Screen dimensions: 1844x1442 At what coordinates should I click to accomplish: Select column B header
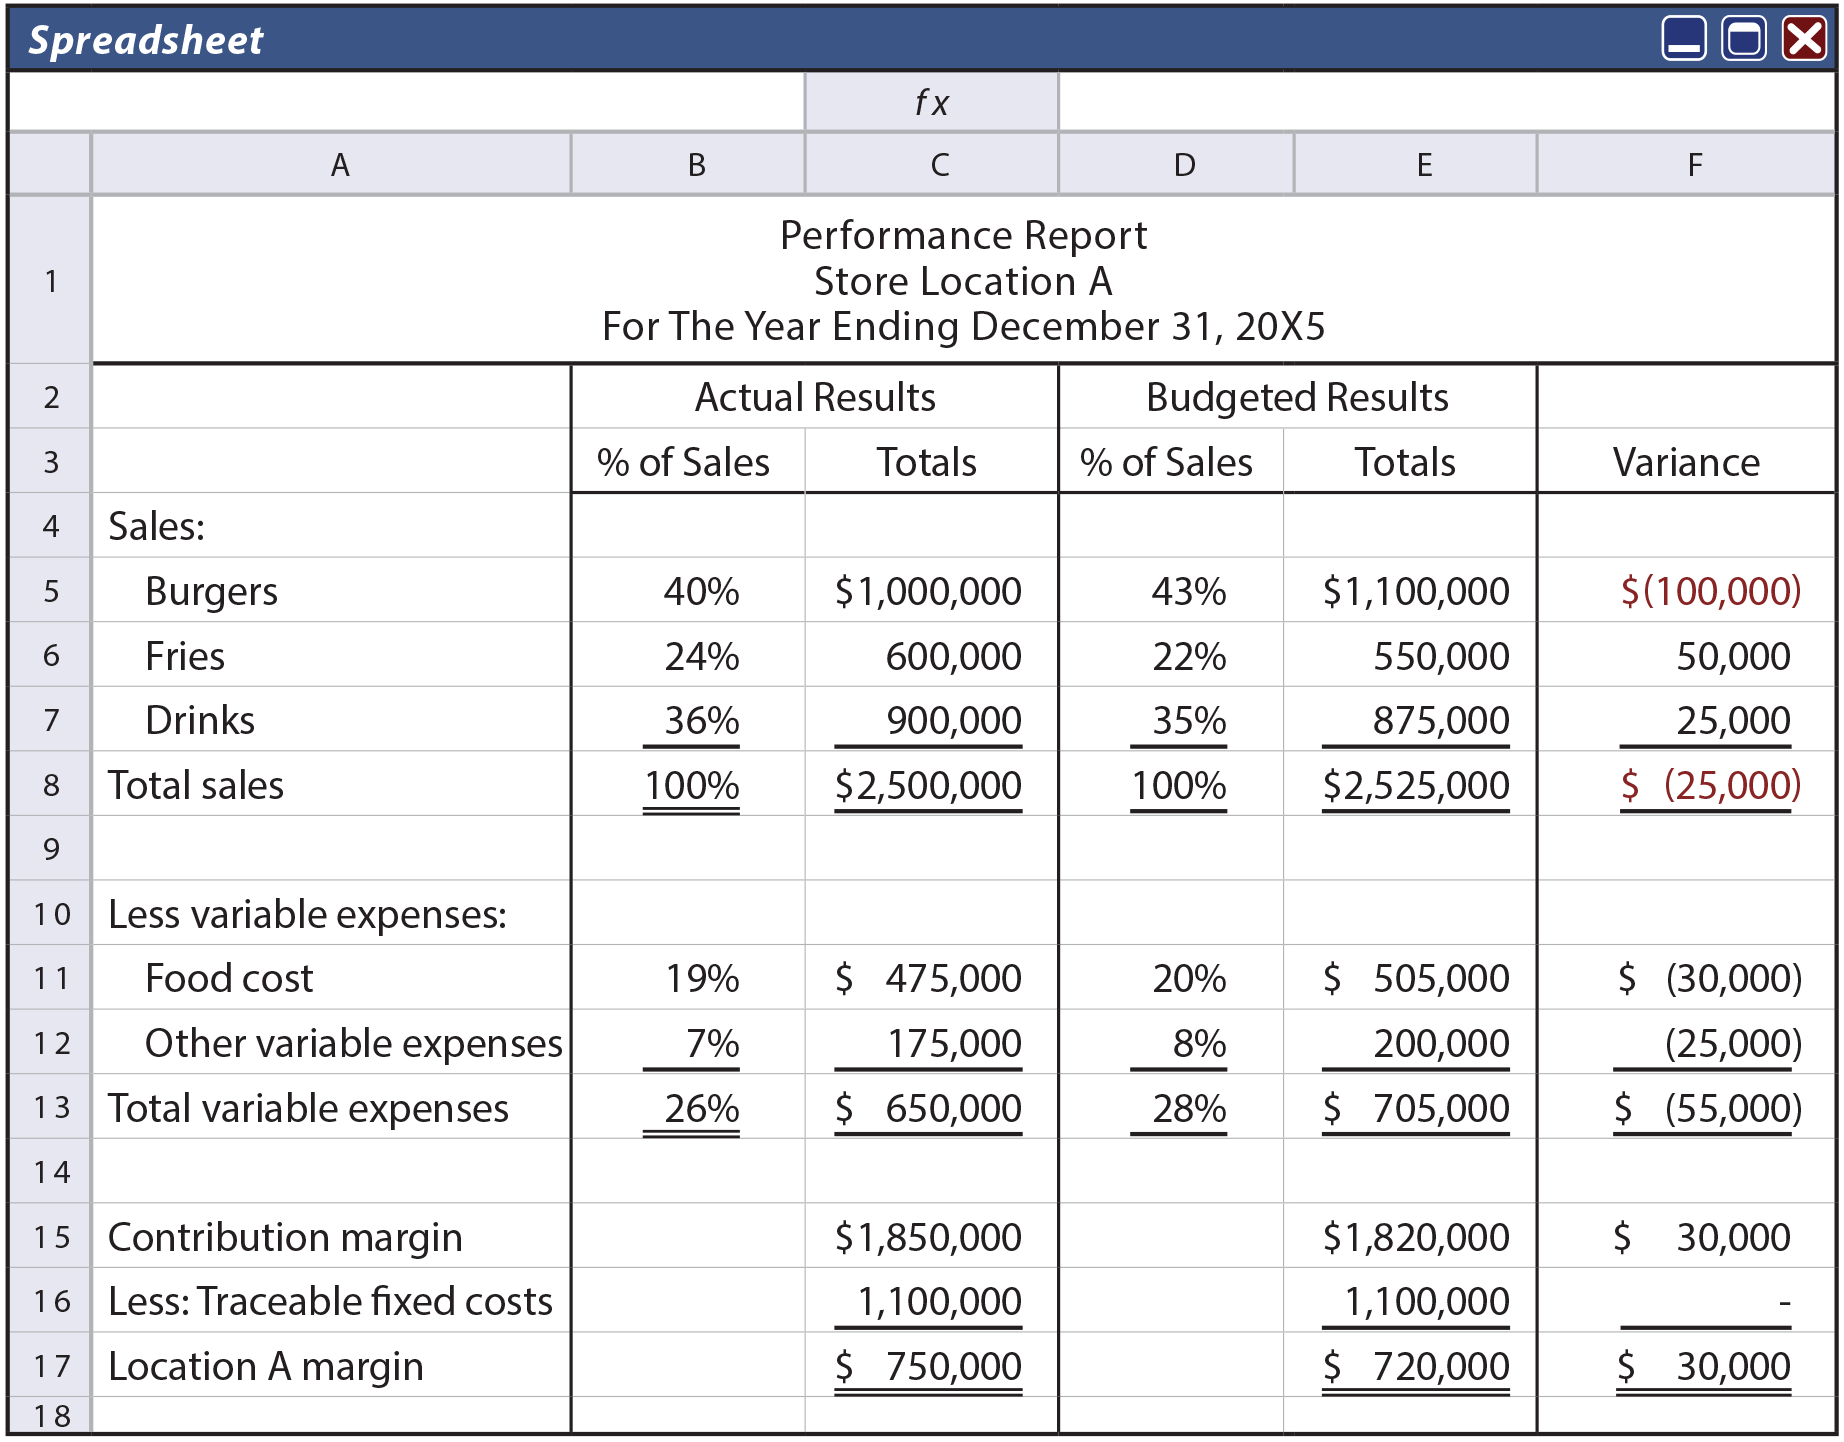(688, 164)
